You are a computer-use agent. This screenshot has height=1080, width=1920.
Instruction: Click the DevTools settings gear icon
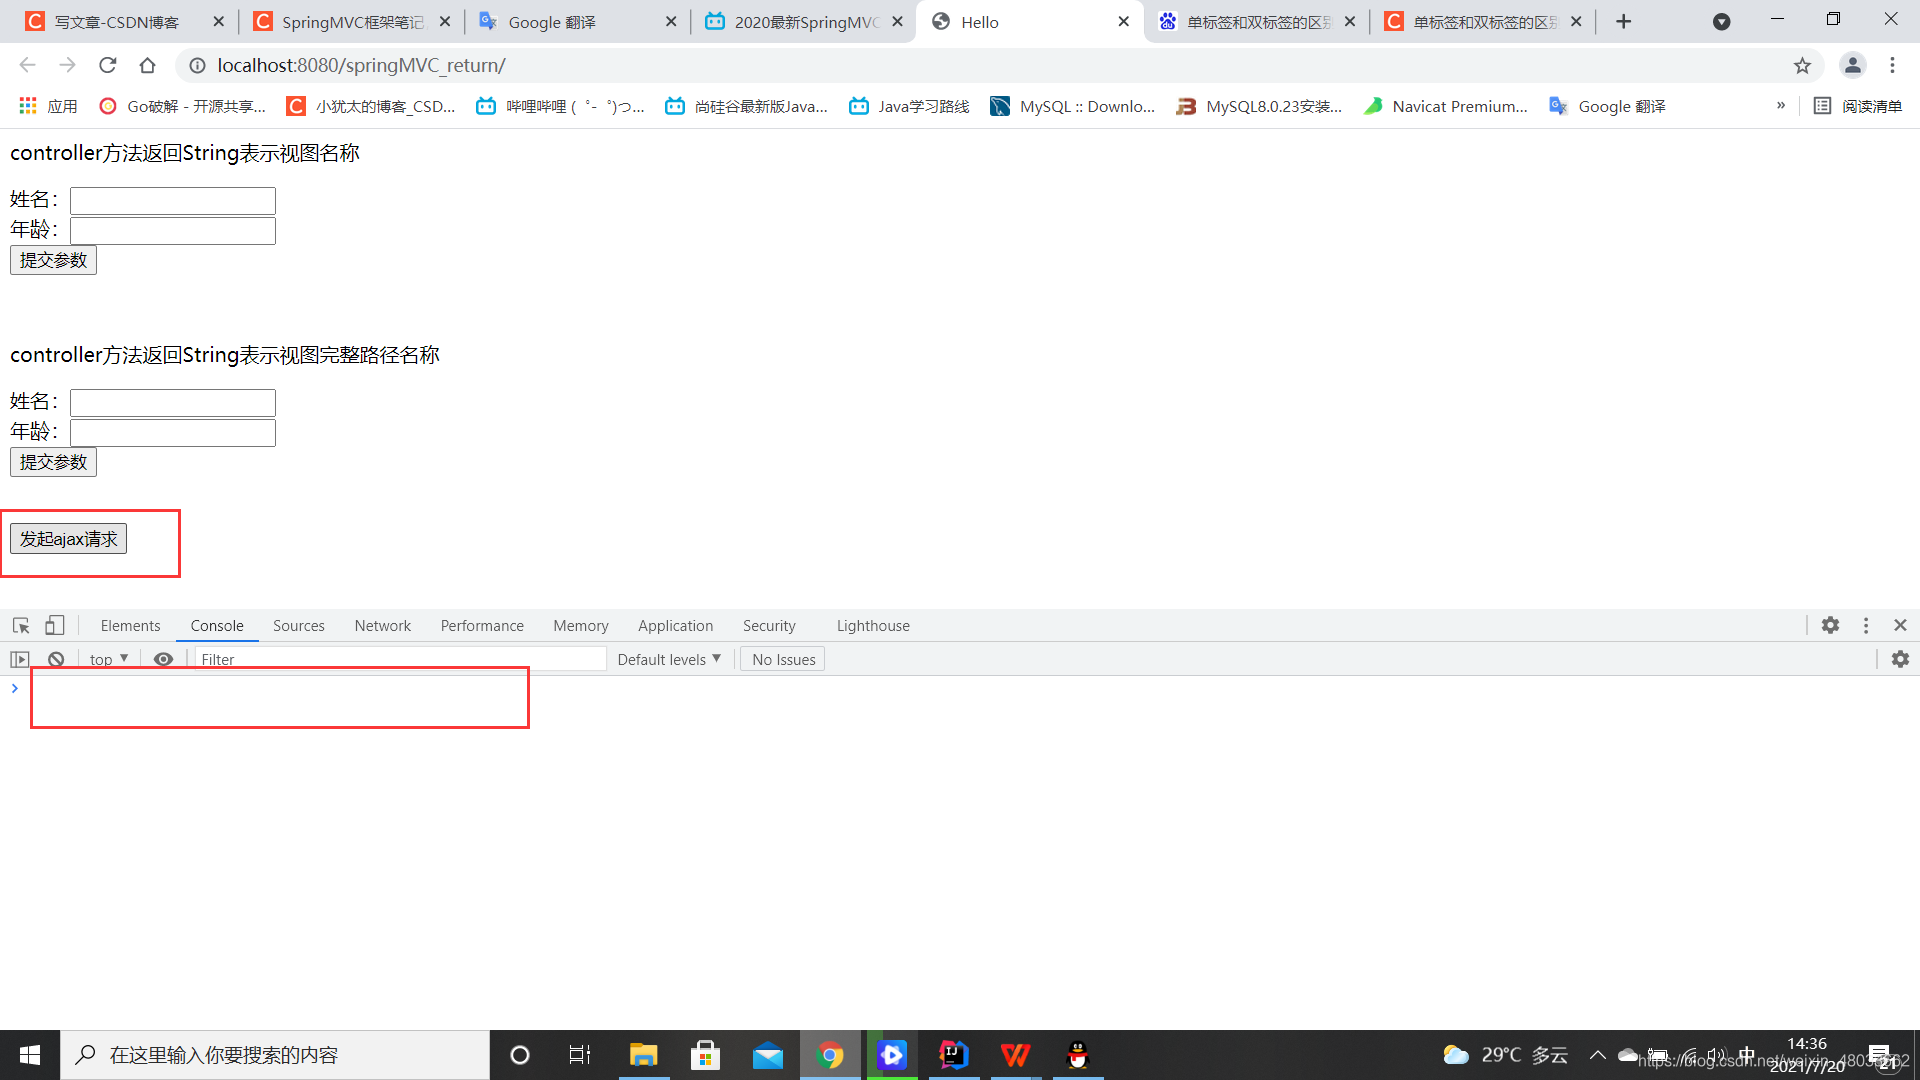point(1830,625)
